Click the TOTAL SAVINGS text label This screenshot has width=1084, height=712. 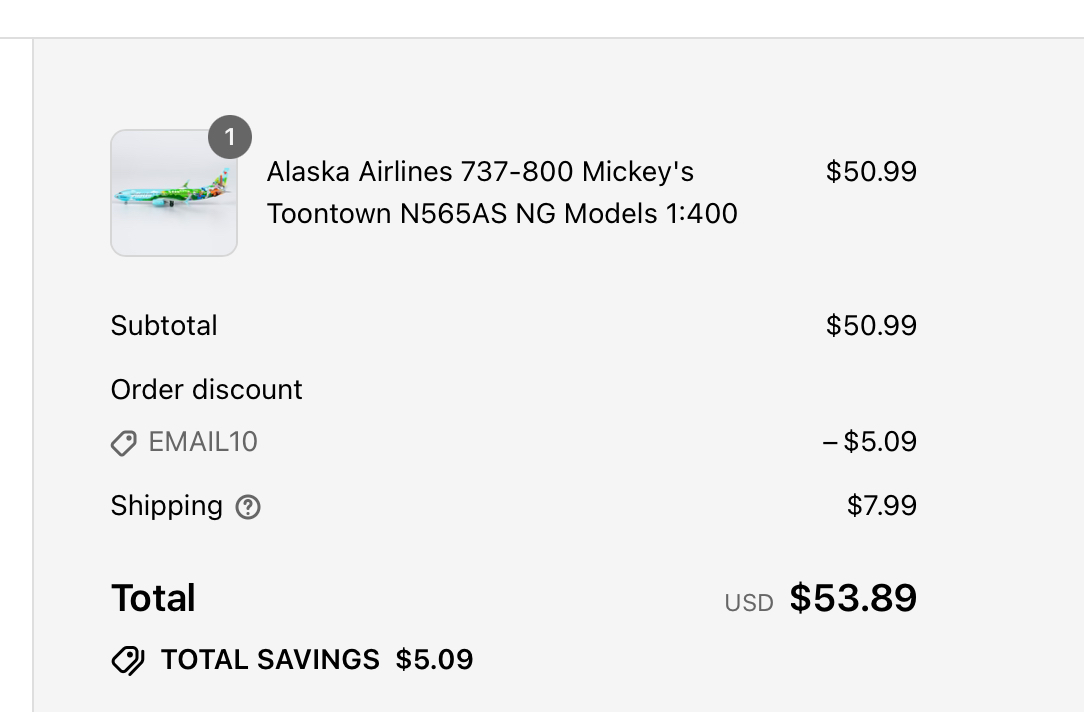(270, 660)
